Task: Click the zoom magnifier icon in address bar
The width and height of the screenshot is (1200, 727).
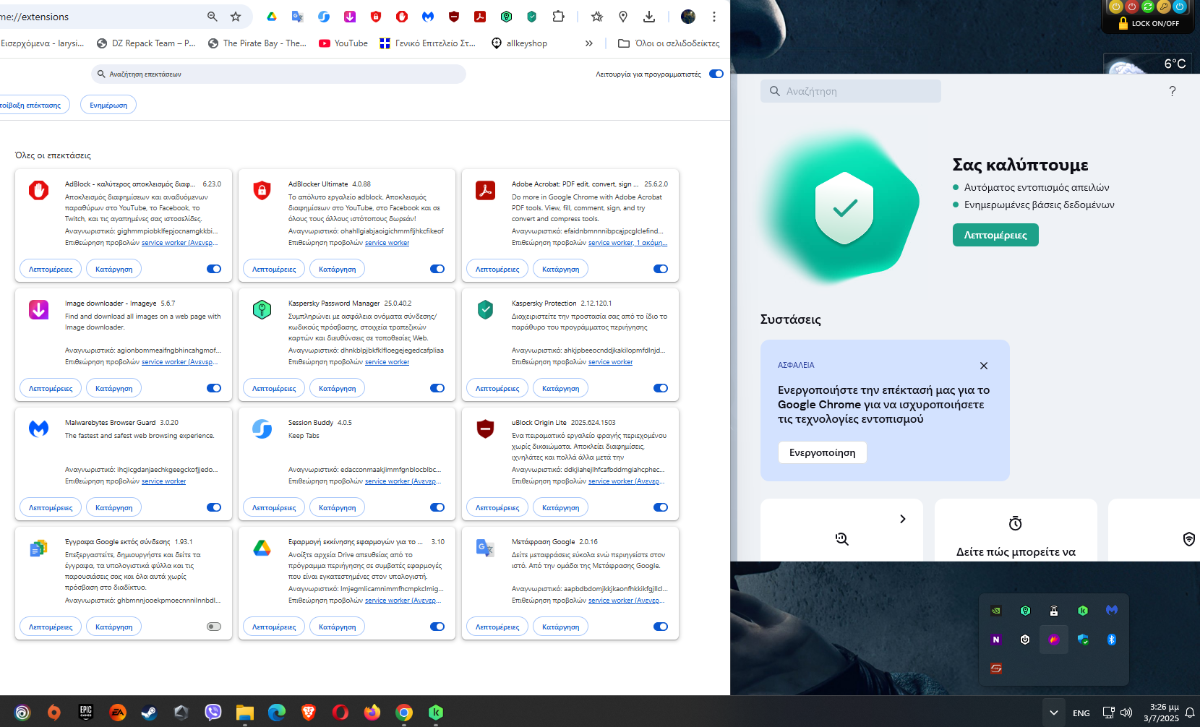Action: click(x=212, y=17)
